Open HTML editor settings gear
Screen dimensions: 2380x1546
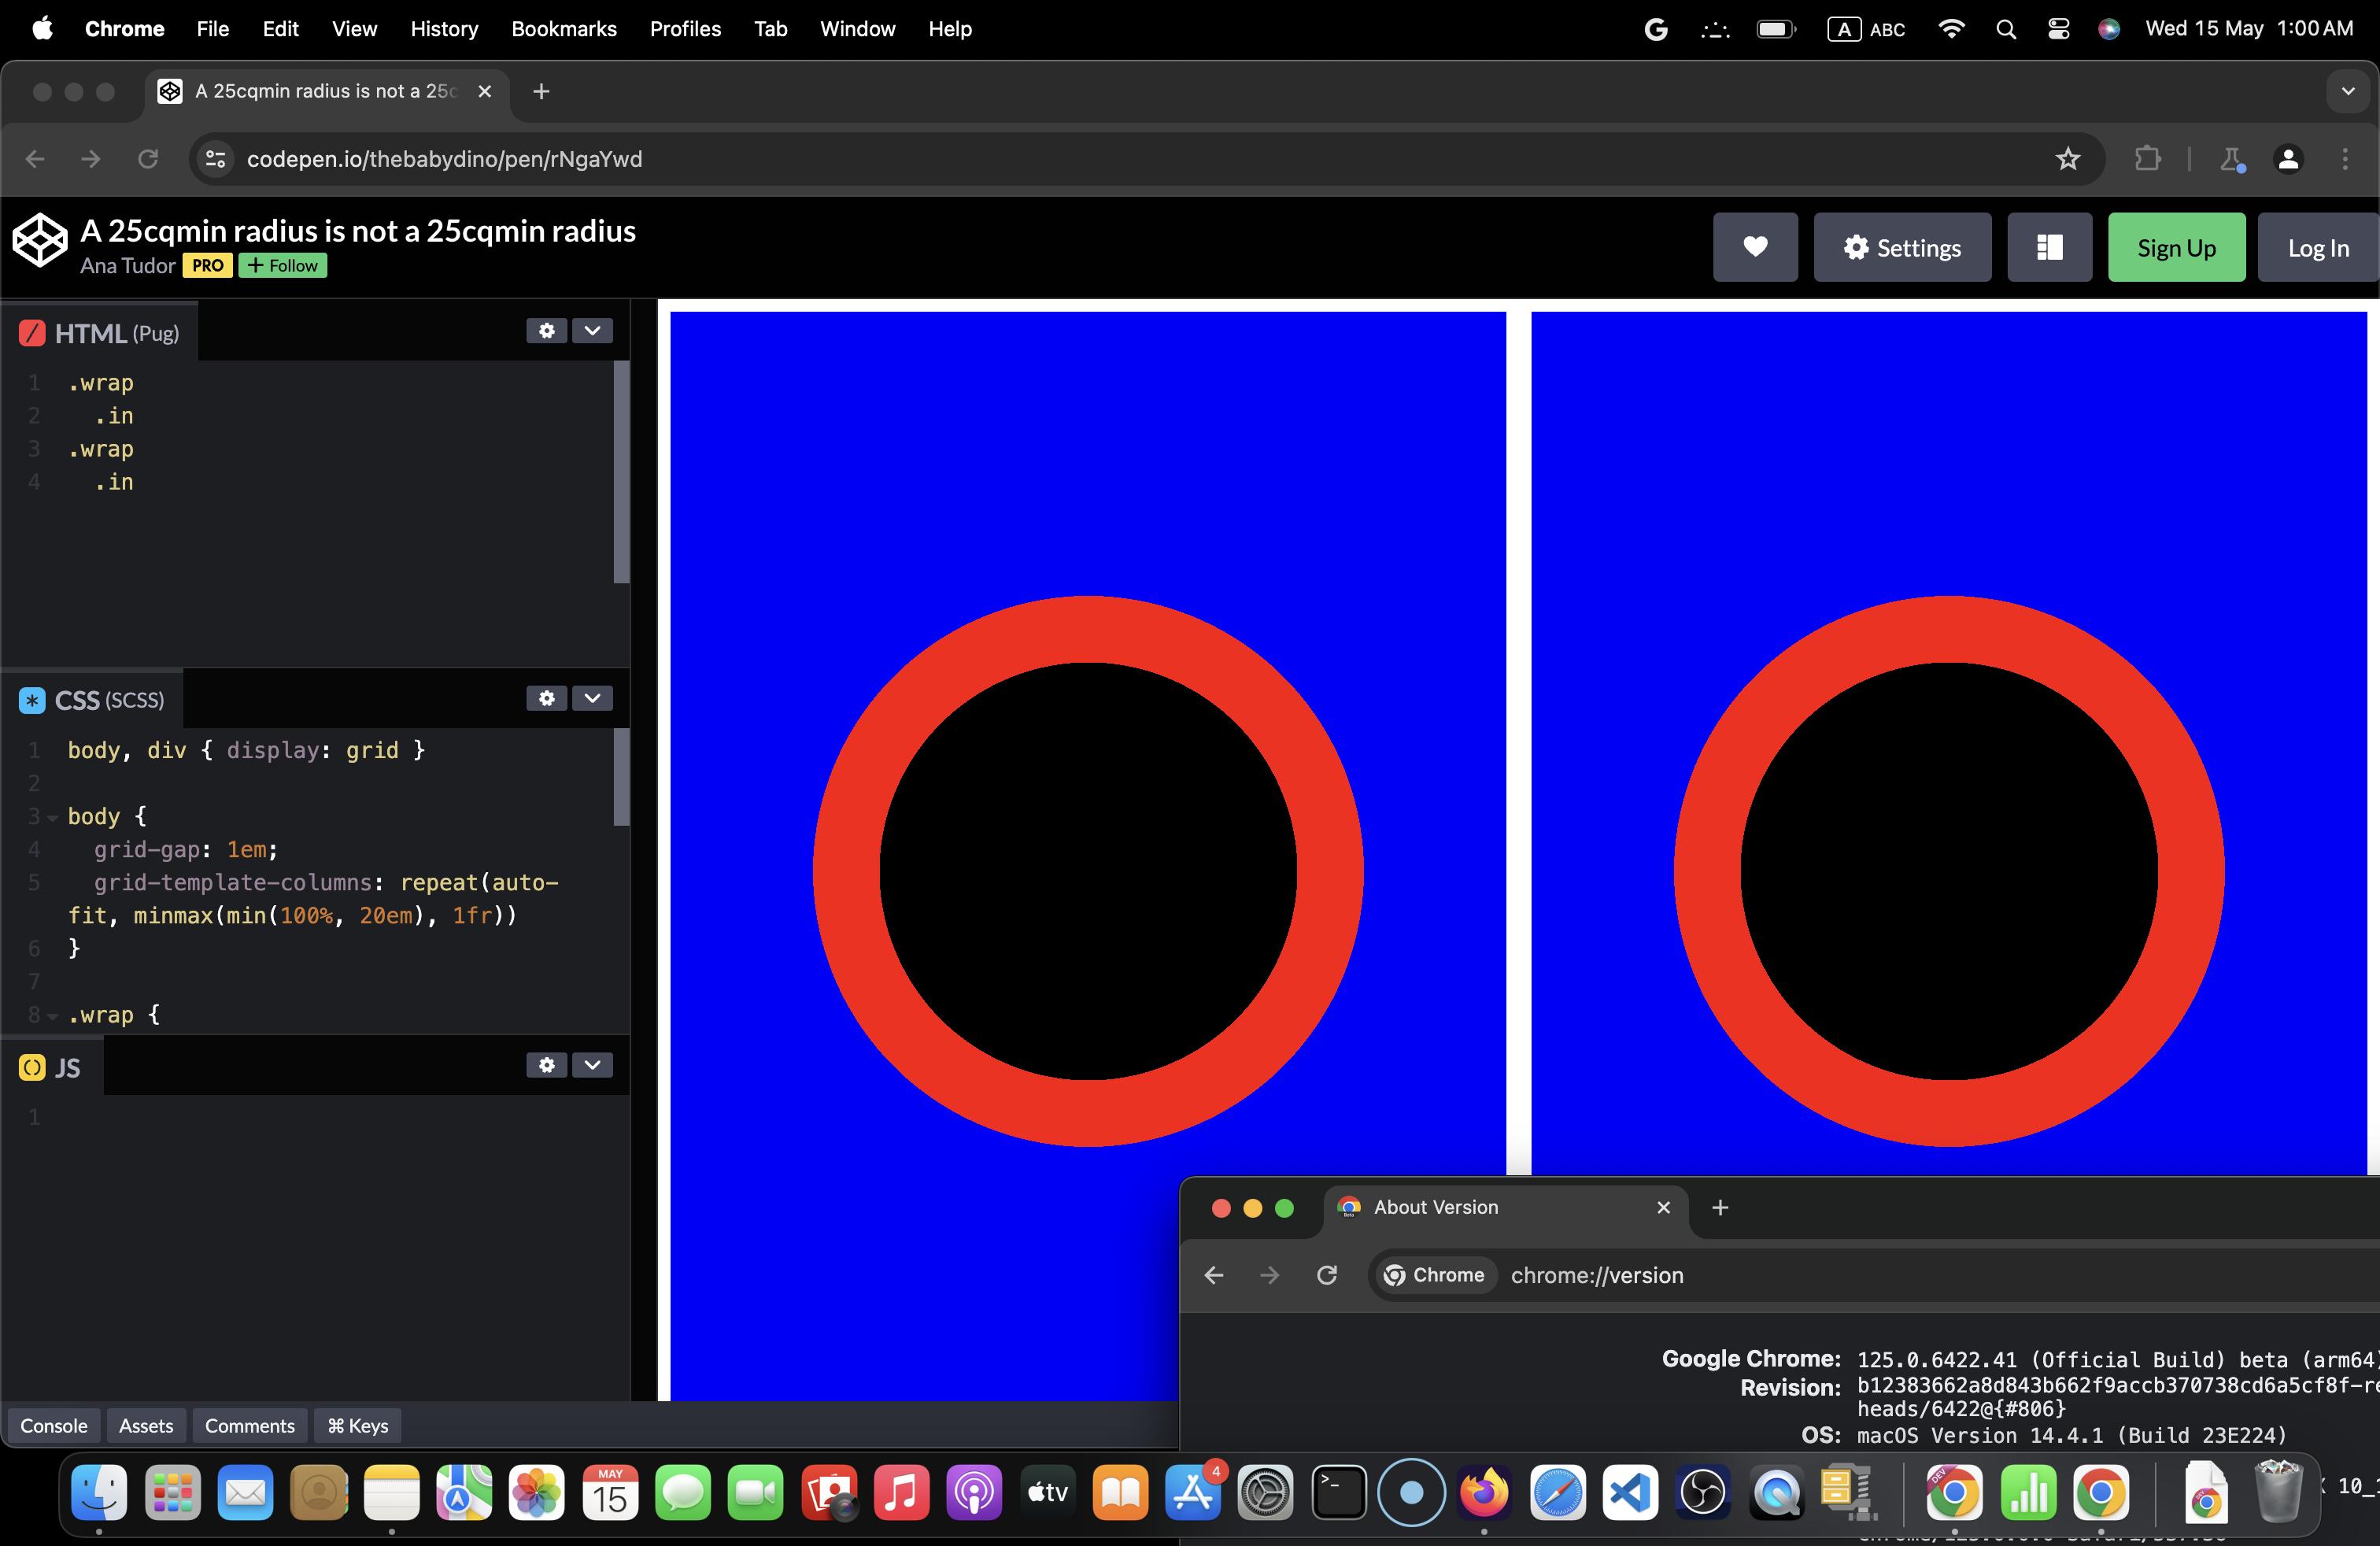(547, 331)
